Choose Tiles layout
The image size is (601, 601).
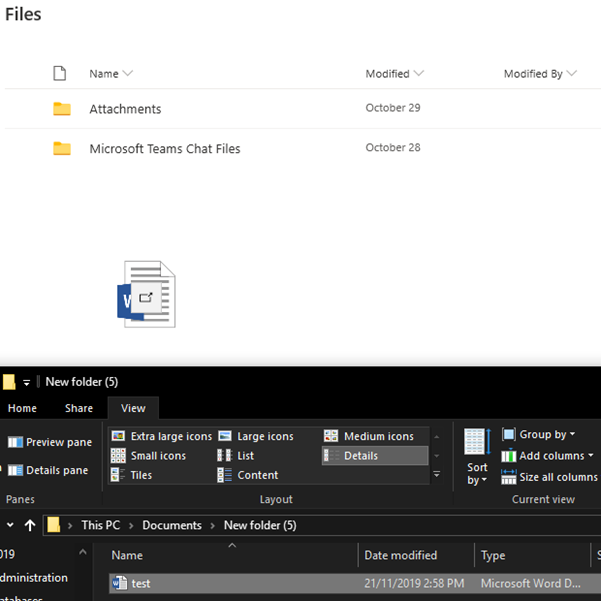click(x=131, y=475)
